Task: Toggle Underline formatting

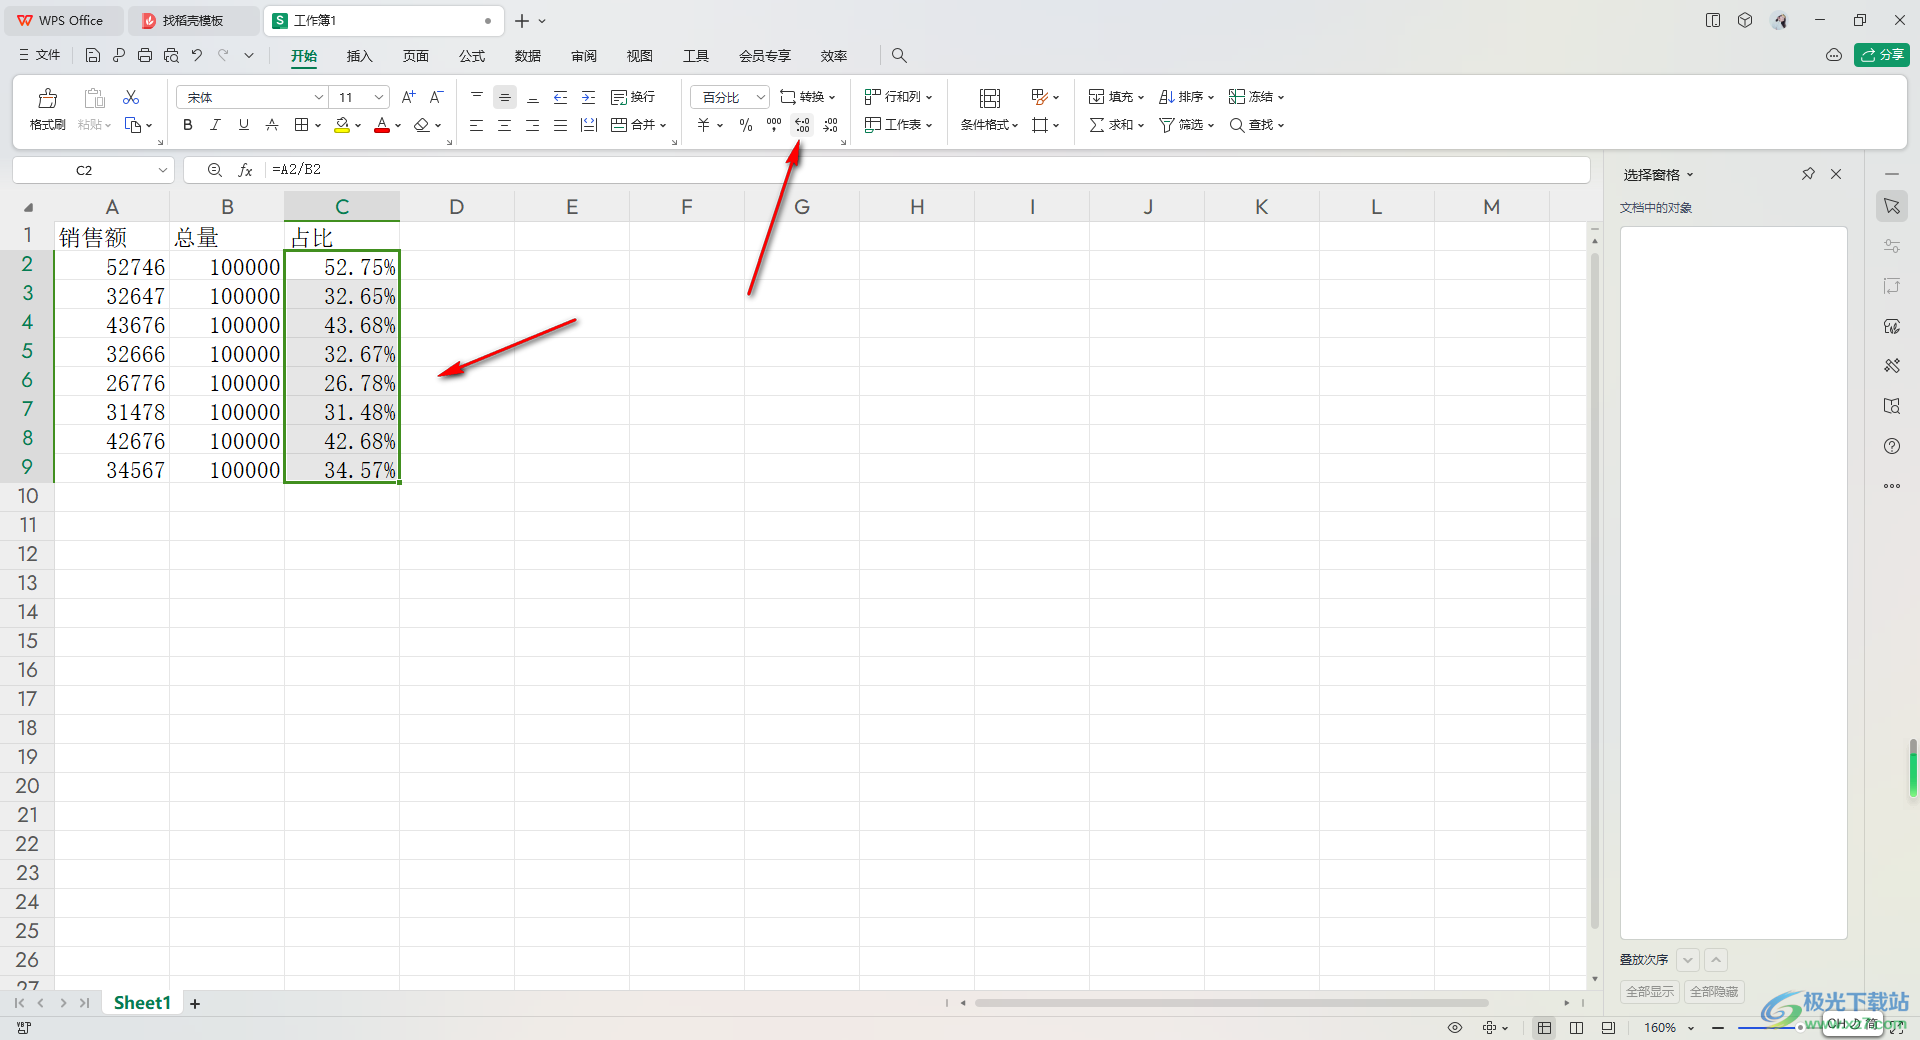Action: [x=244, y=125]
